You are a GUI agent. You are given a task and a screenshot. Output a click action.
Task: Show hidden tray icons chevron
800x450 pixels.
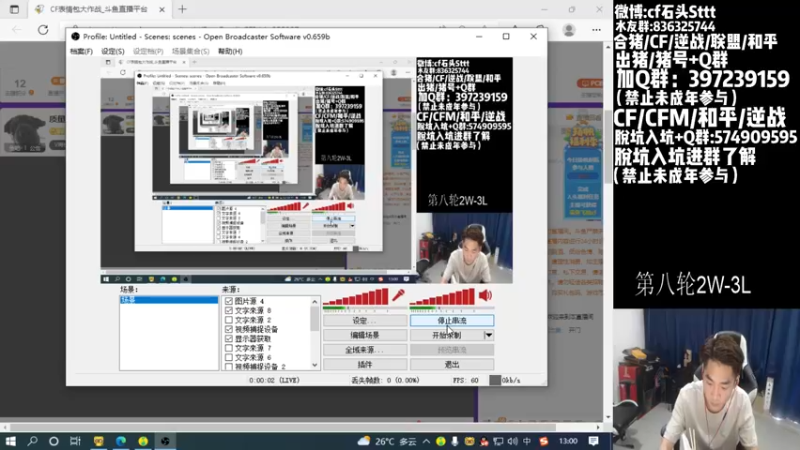click(x=426, y=441)
